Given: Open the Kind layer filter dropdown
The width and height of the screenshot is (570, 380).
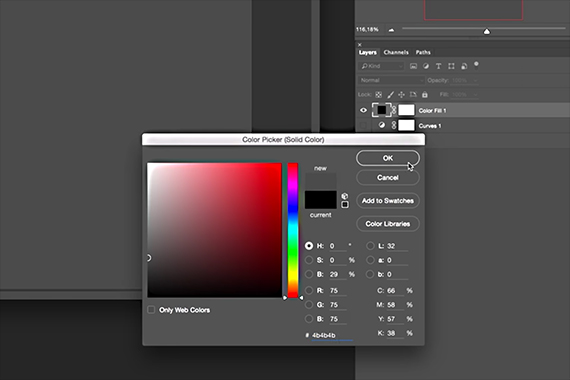Looking at the screenshot, I should tap(381, 66).
